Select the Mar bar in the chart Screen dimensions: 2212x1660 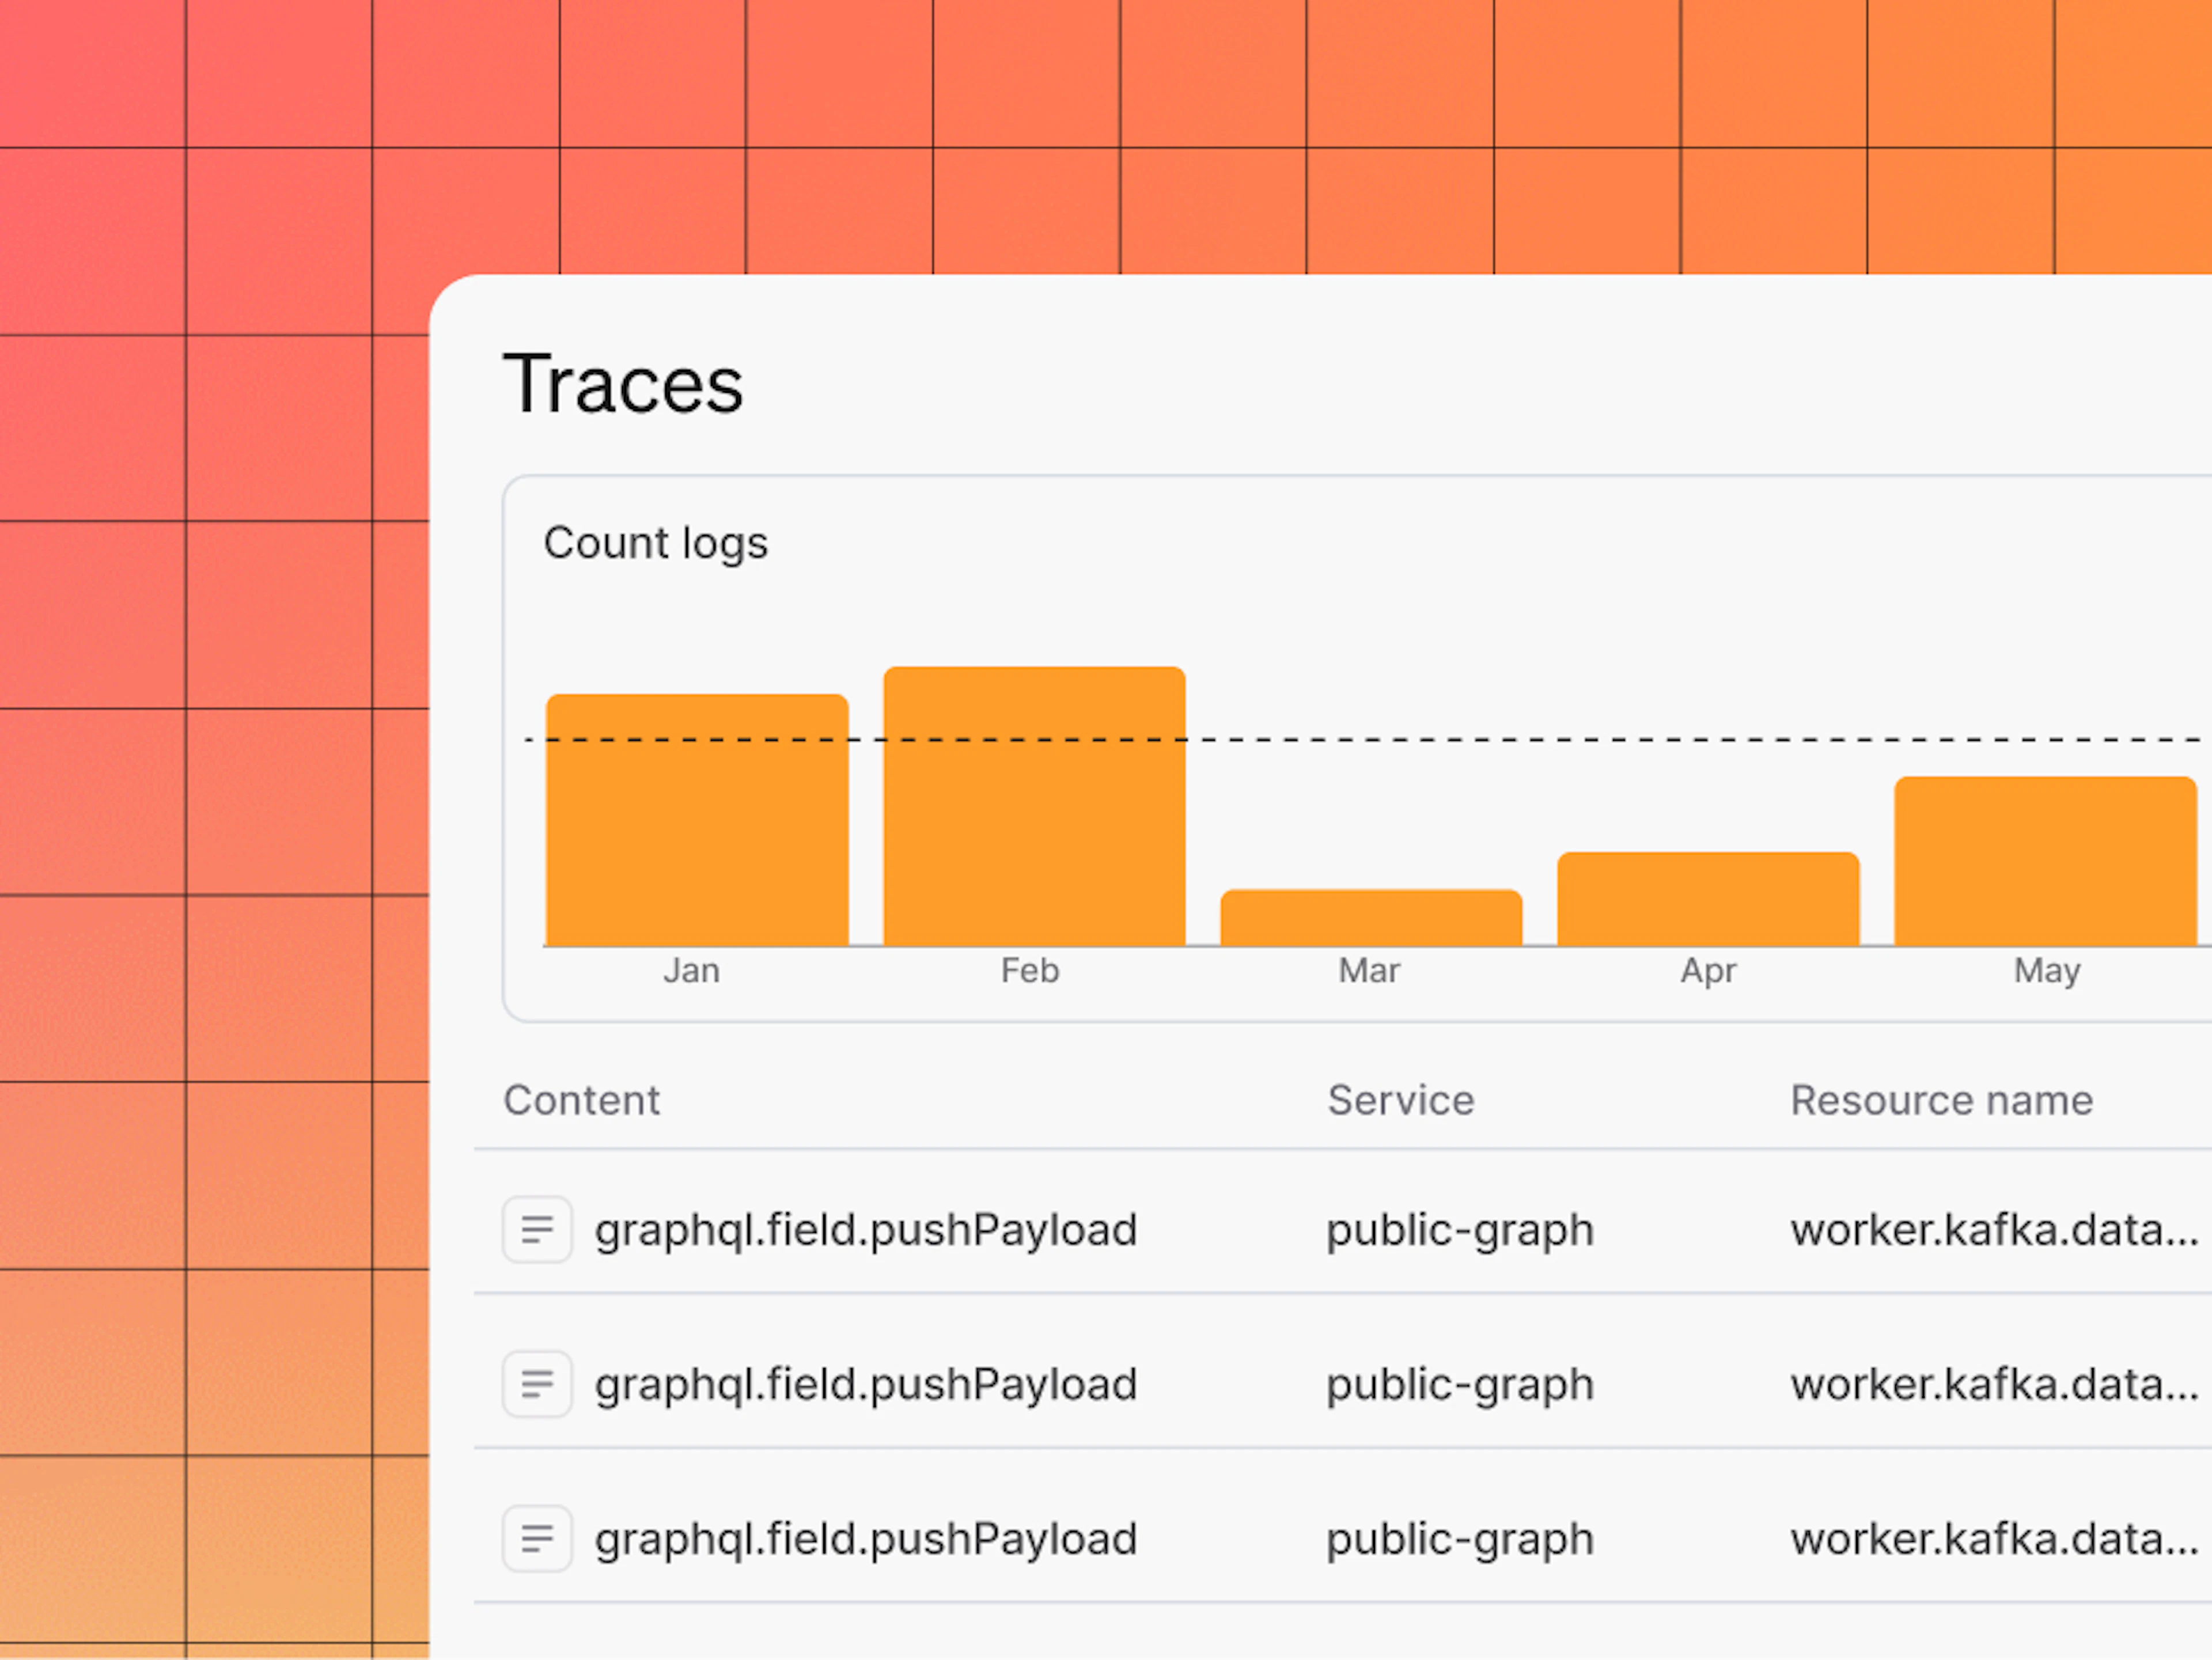click(x=1371, y=917)
